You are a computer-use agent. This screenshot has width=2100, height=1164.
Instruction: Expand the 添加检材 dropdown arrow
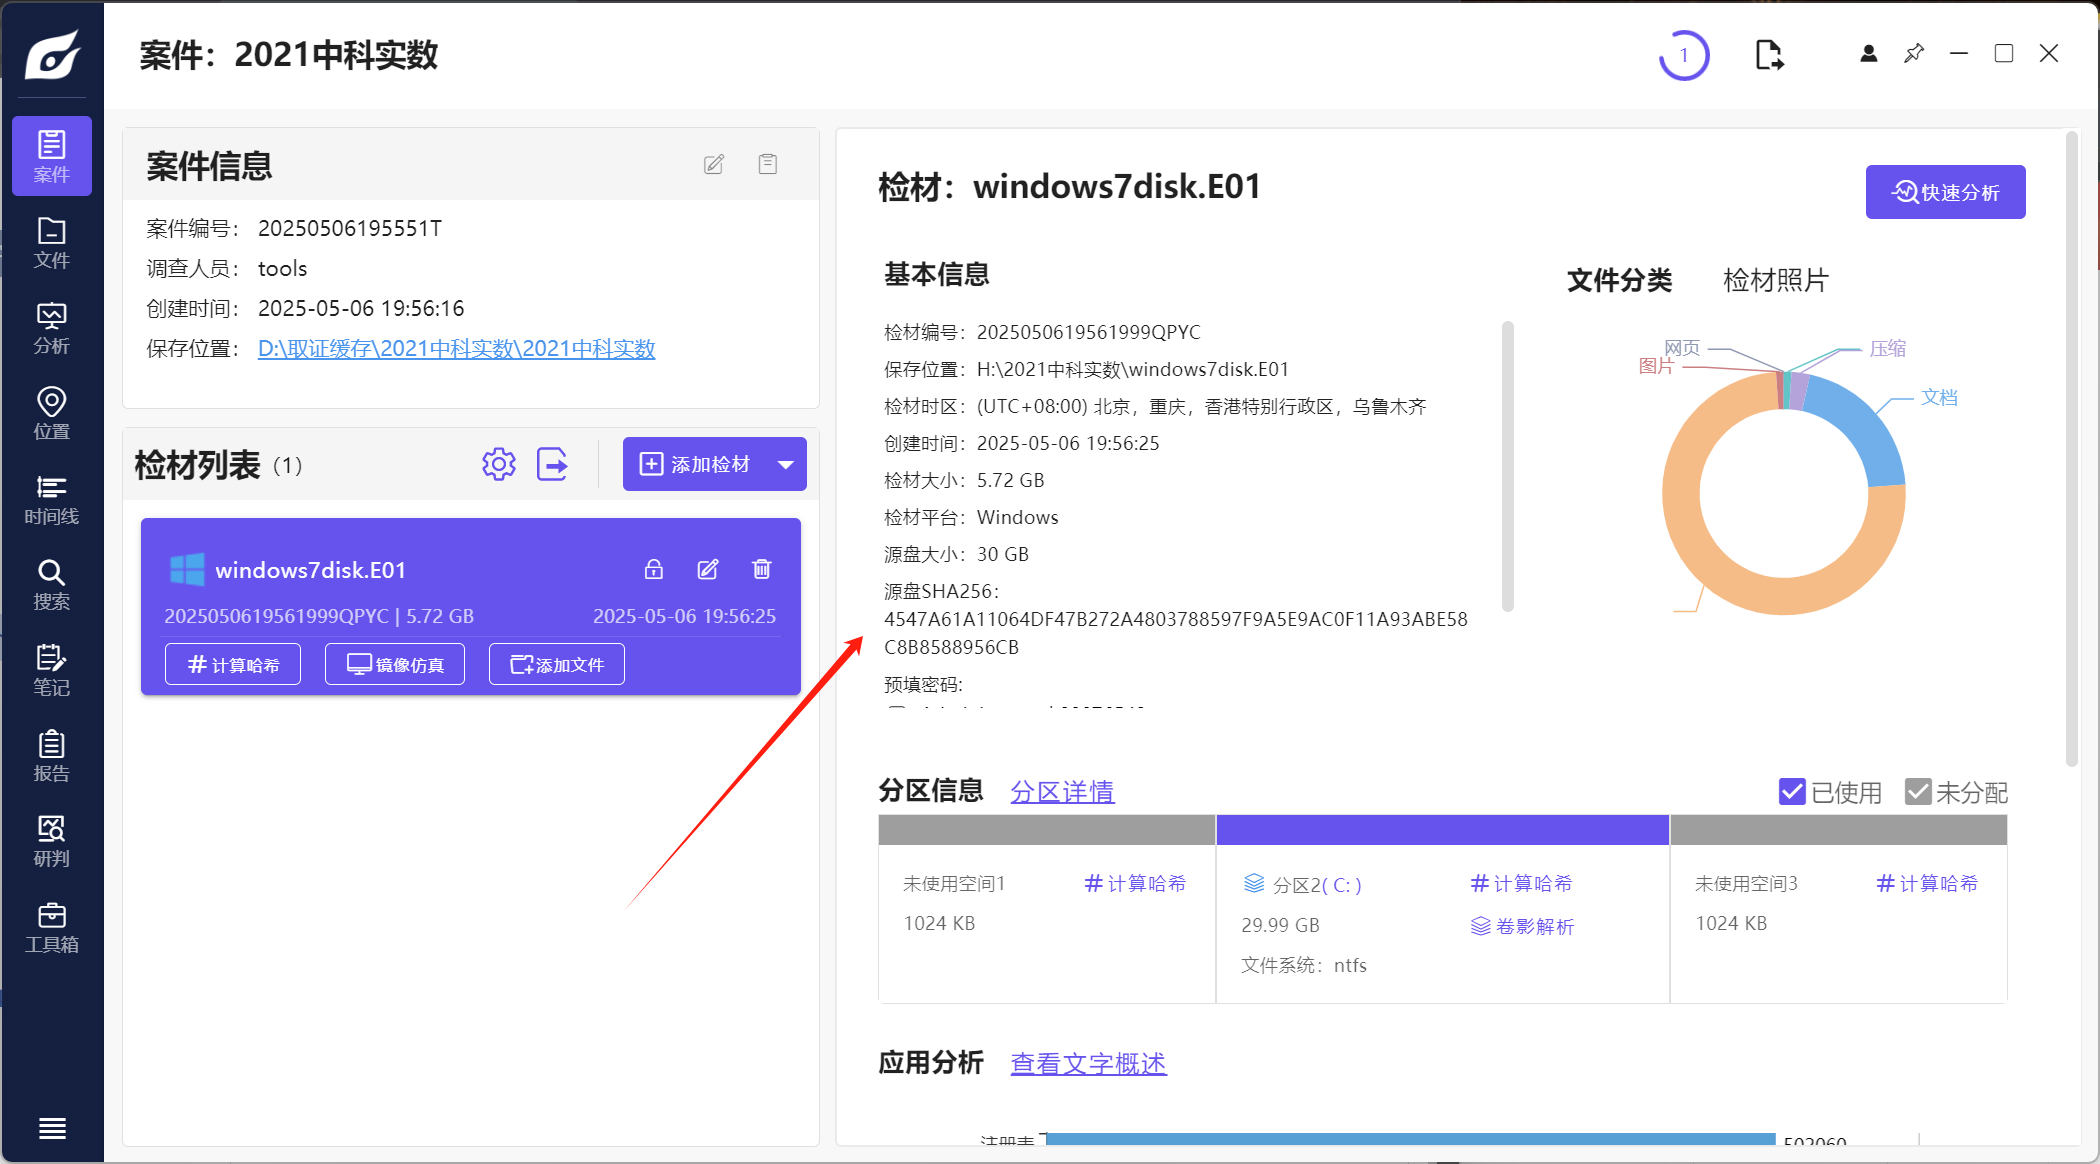[786, 464]
